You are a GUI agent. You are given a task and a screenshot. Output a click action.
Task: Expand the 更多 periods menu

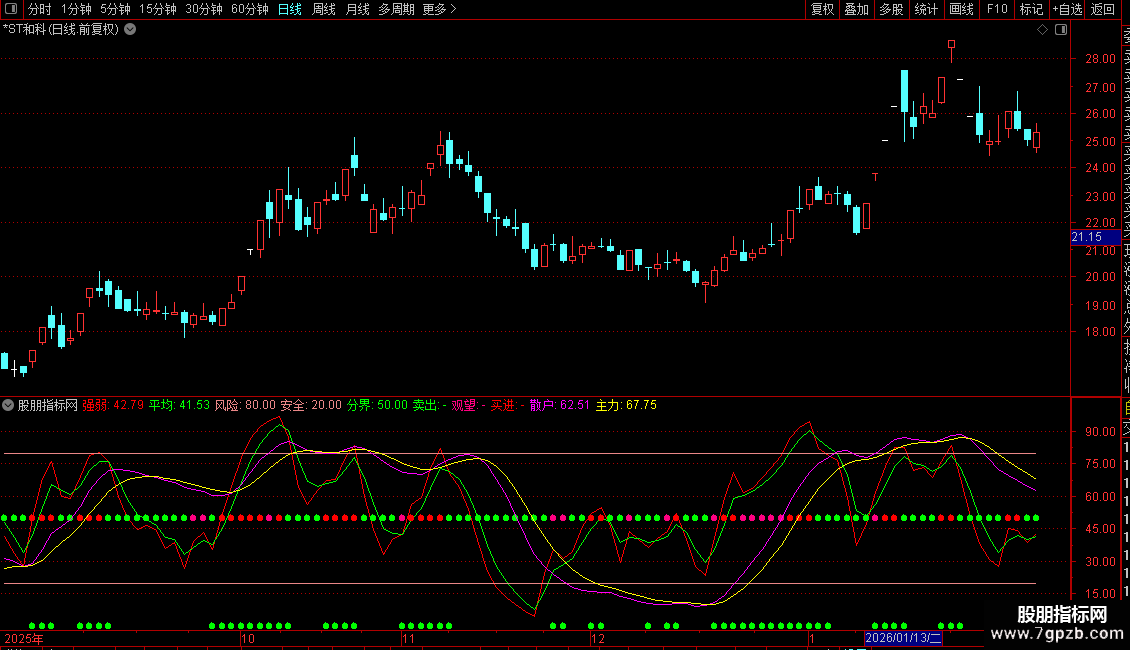click(439, 10)
